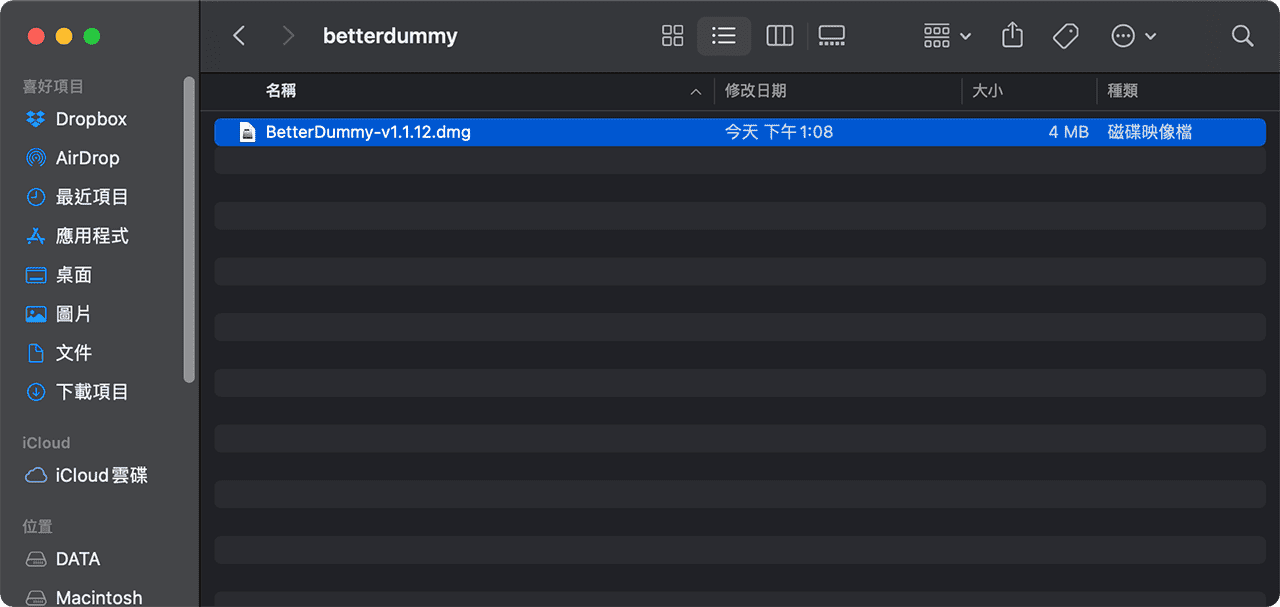This screenshot has width=1280, height=607.
Task: Open the grouping options dropdown
Action: coord(945,35)
